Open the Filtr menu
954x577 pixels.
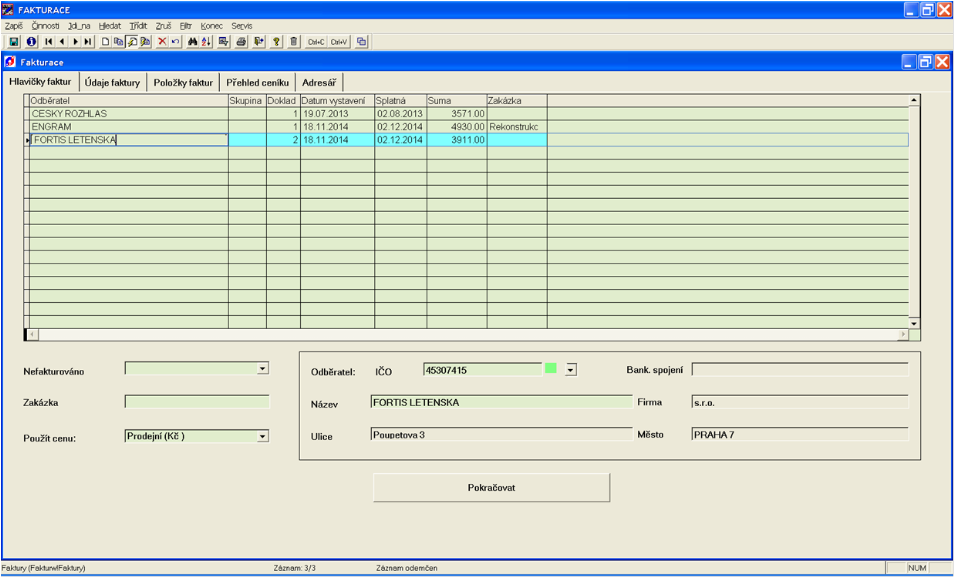(x=186, y=26)
